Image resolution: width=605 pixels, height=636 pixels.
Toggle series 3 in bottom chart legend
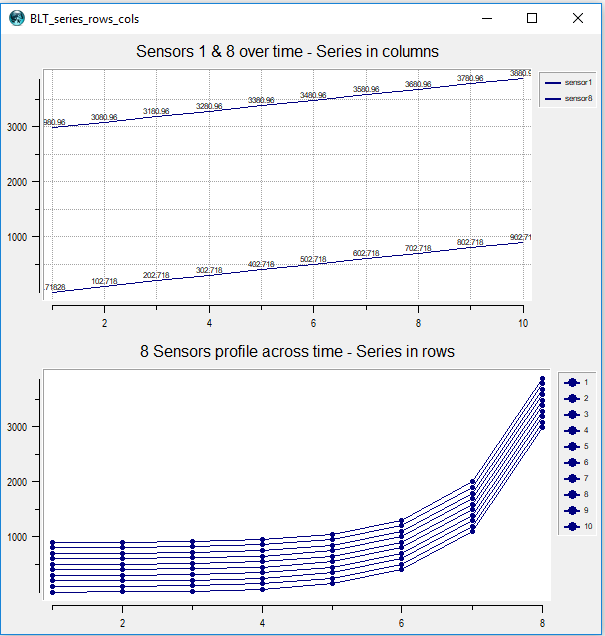[576, 414]
